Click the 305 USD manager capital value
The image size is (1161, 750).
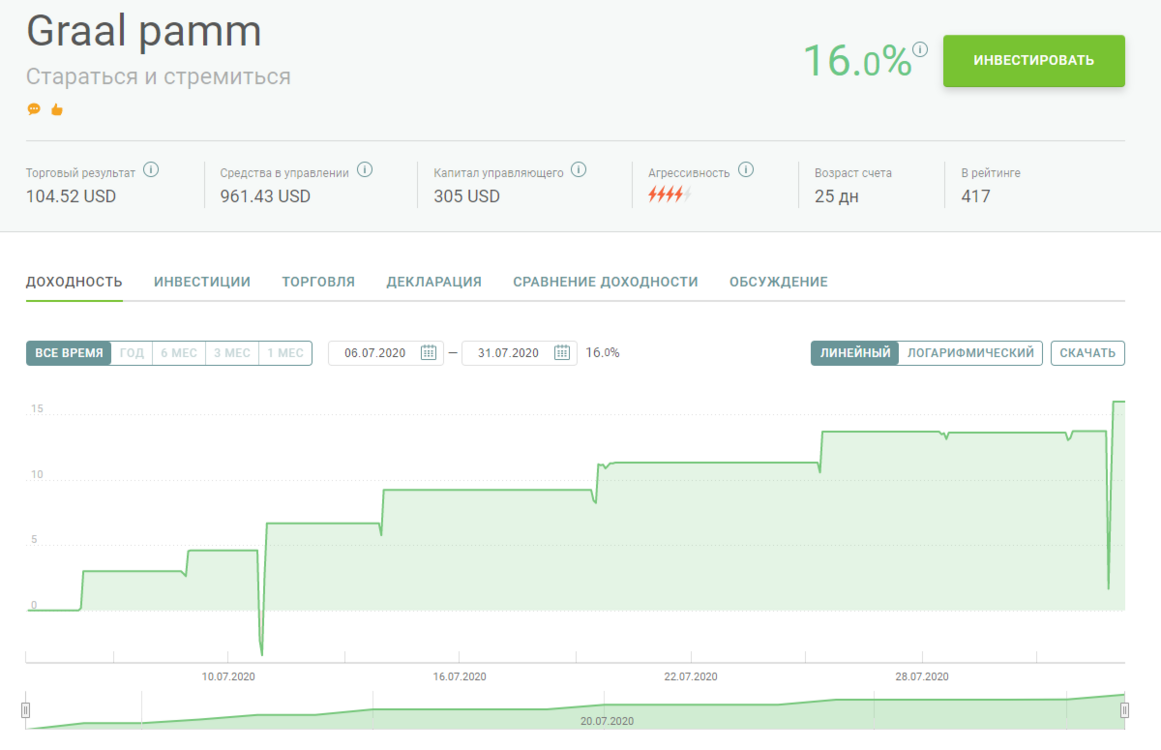click(466, 196)
